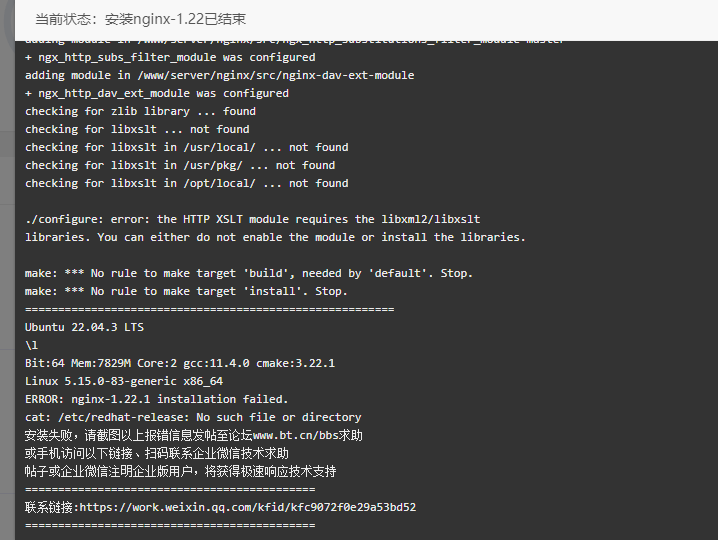Select the 'Ubuntu 22.04.3 LTS' line
Screen dimensions: 718x540
[84, 327]
